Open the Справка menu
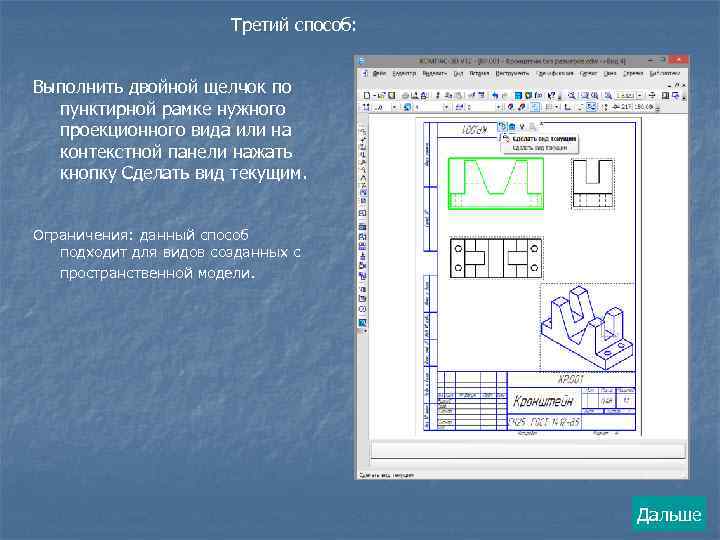 [633, 73]
